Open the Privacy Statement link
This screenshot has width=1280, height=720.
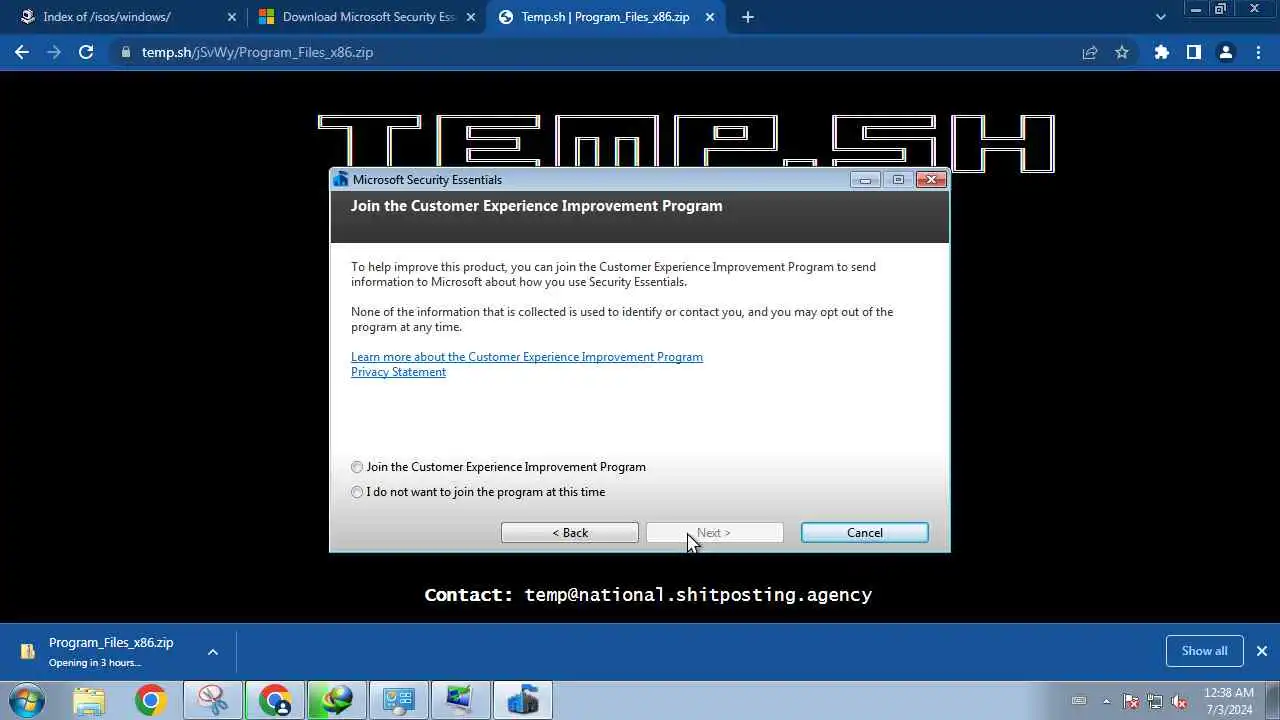point(398,372)
